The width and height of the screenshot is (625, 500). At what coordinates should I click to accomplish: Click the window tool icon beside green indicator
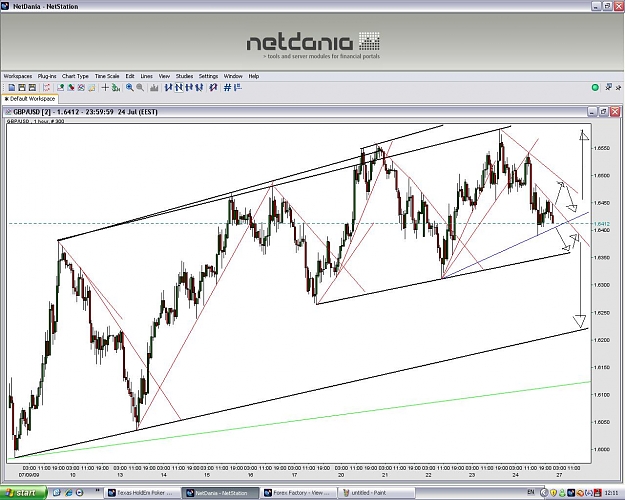(608, 87)
